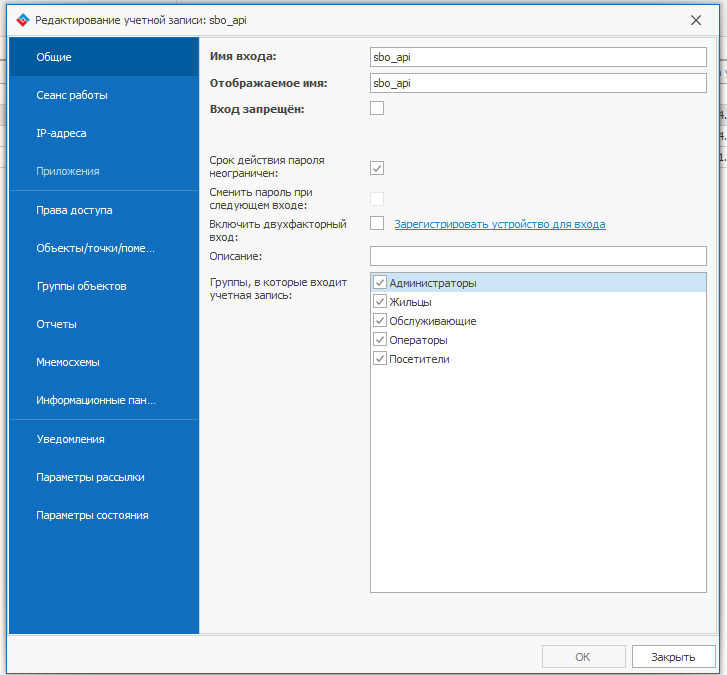This screenshot has height=675, width=727.
Task: Click 'Зарегистрировать устройство для входа' link
Action: coord(499,224)
